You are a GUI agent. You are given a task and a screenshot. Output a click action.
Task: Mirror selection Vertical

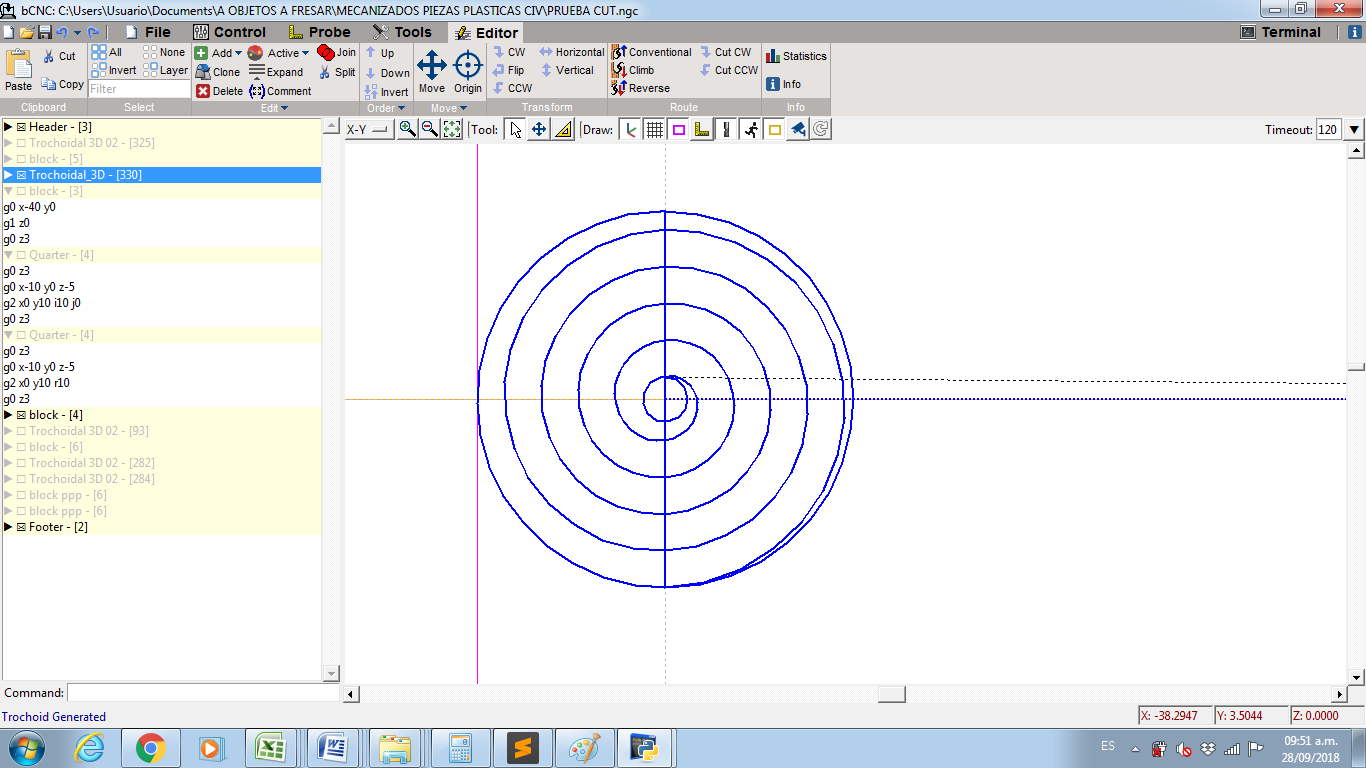click(567, 70)
